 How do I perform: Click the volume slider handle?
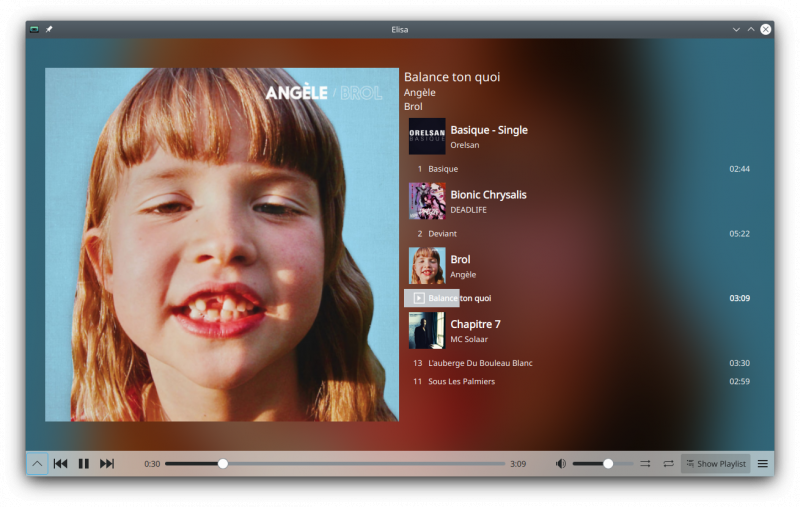[608, 464]
